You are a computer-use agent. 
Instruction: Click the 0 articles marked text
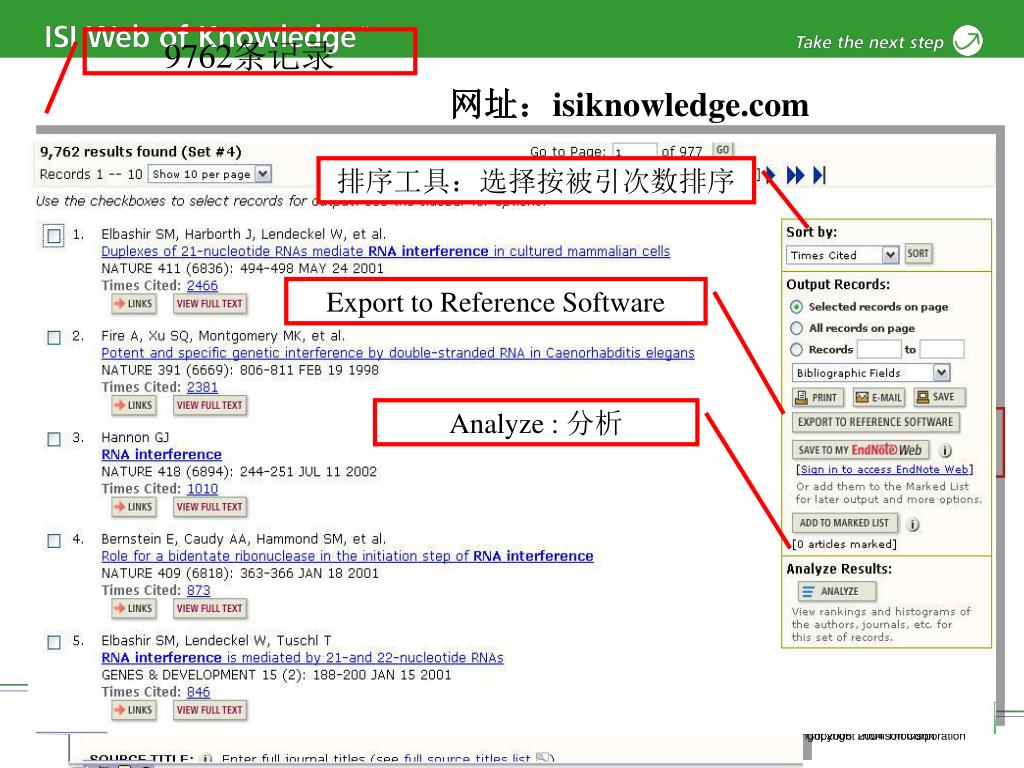(x=844, y=544)
